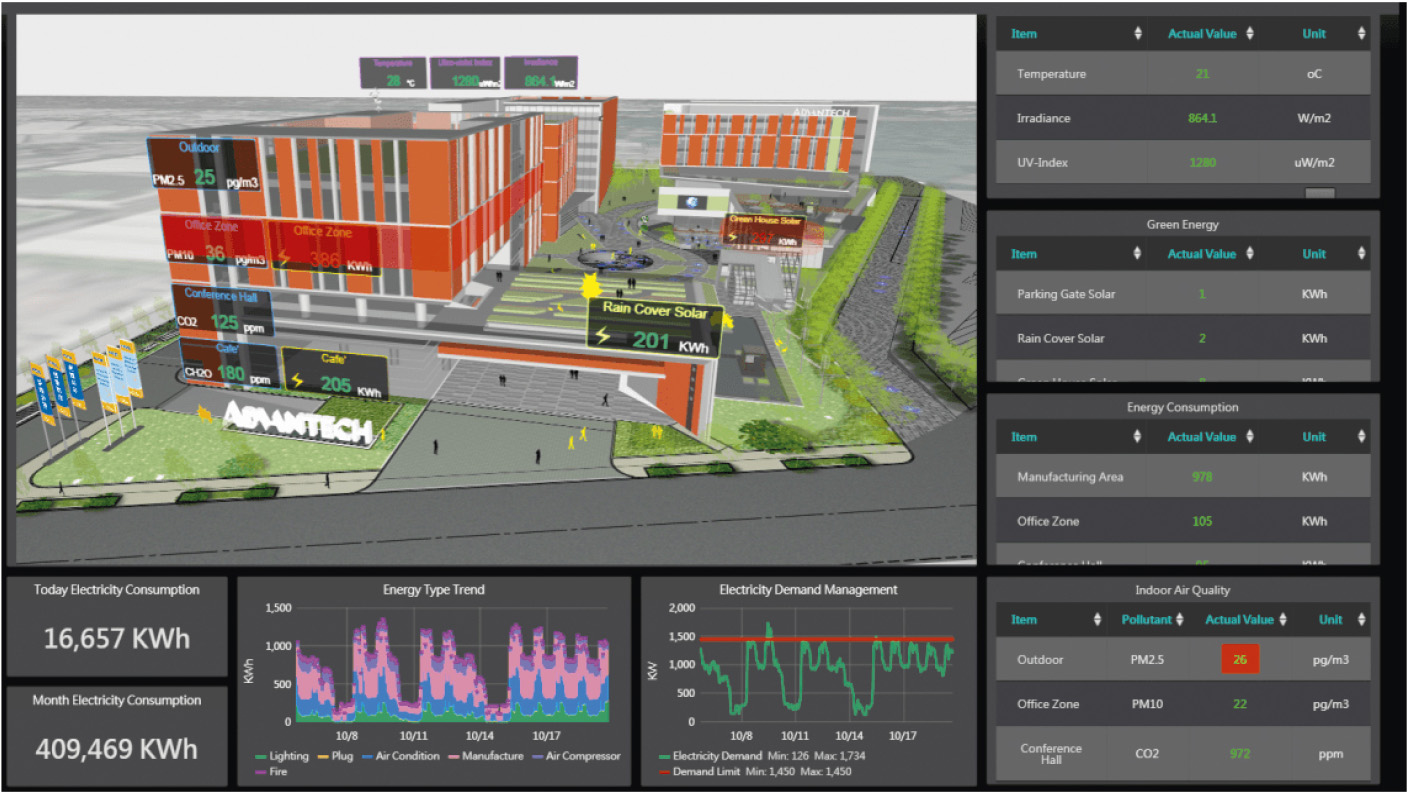The height and width of the screenshot is (794, 1409).
Task: Select the Manufacturing Area row
Action: [1183, 477]
